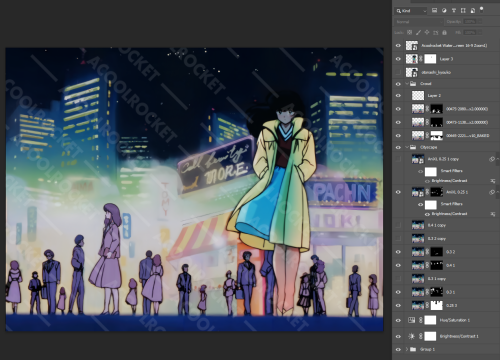Filter layers by smart objects icon
The height and width of the screenshot is (360, 500).
tap(473, 11)
